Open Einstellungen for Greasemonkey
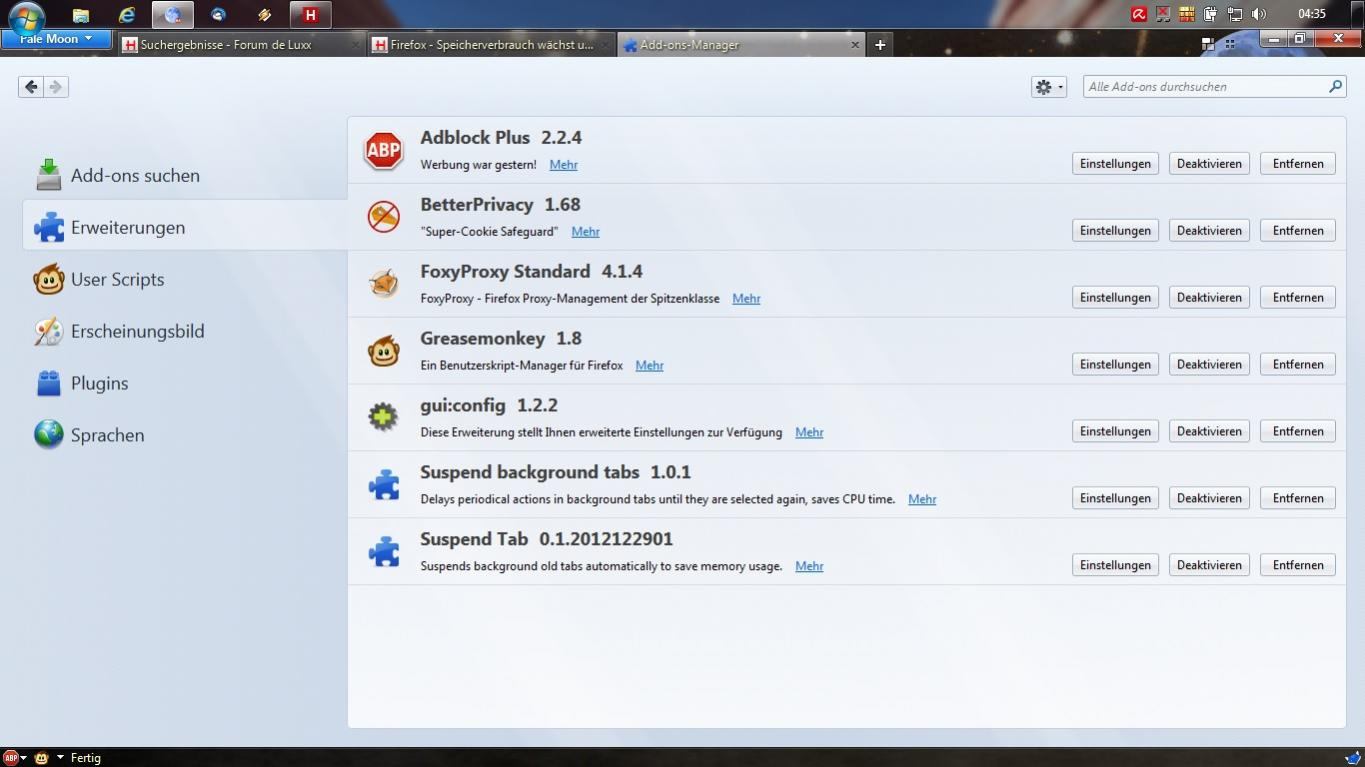The image size is (1365, 767). pyautogui.click(x=1115, y=364)
